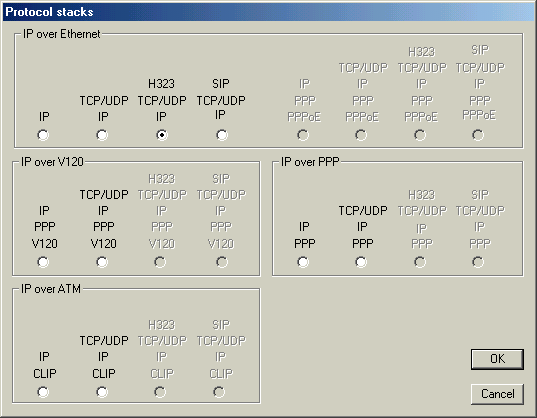Select TCP/UDP IP CLIP ATM stack
Screen dimensions: 537x418
click(102, 392)
